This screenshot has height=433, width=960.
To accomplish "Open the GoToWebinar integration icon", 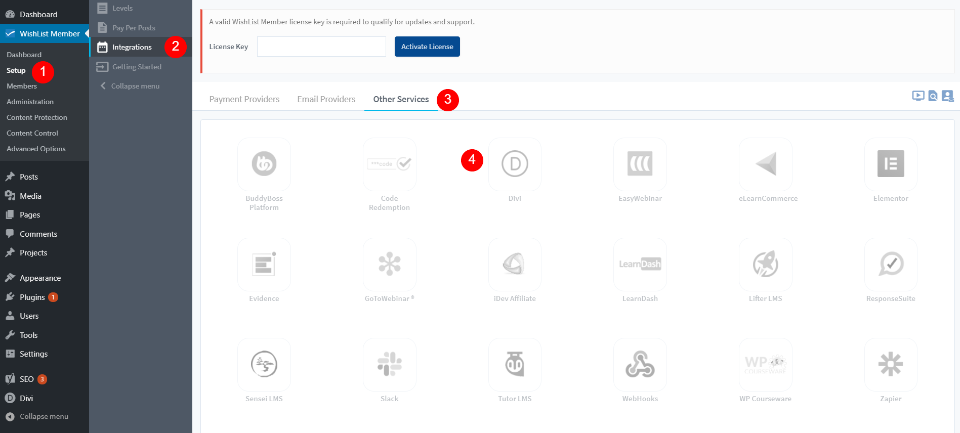I will [389, 264].
